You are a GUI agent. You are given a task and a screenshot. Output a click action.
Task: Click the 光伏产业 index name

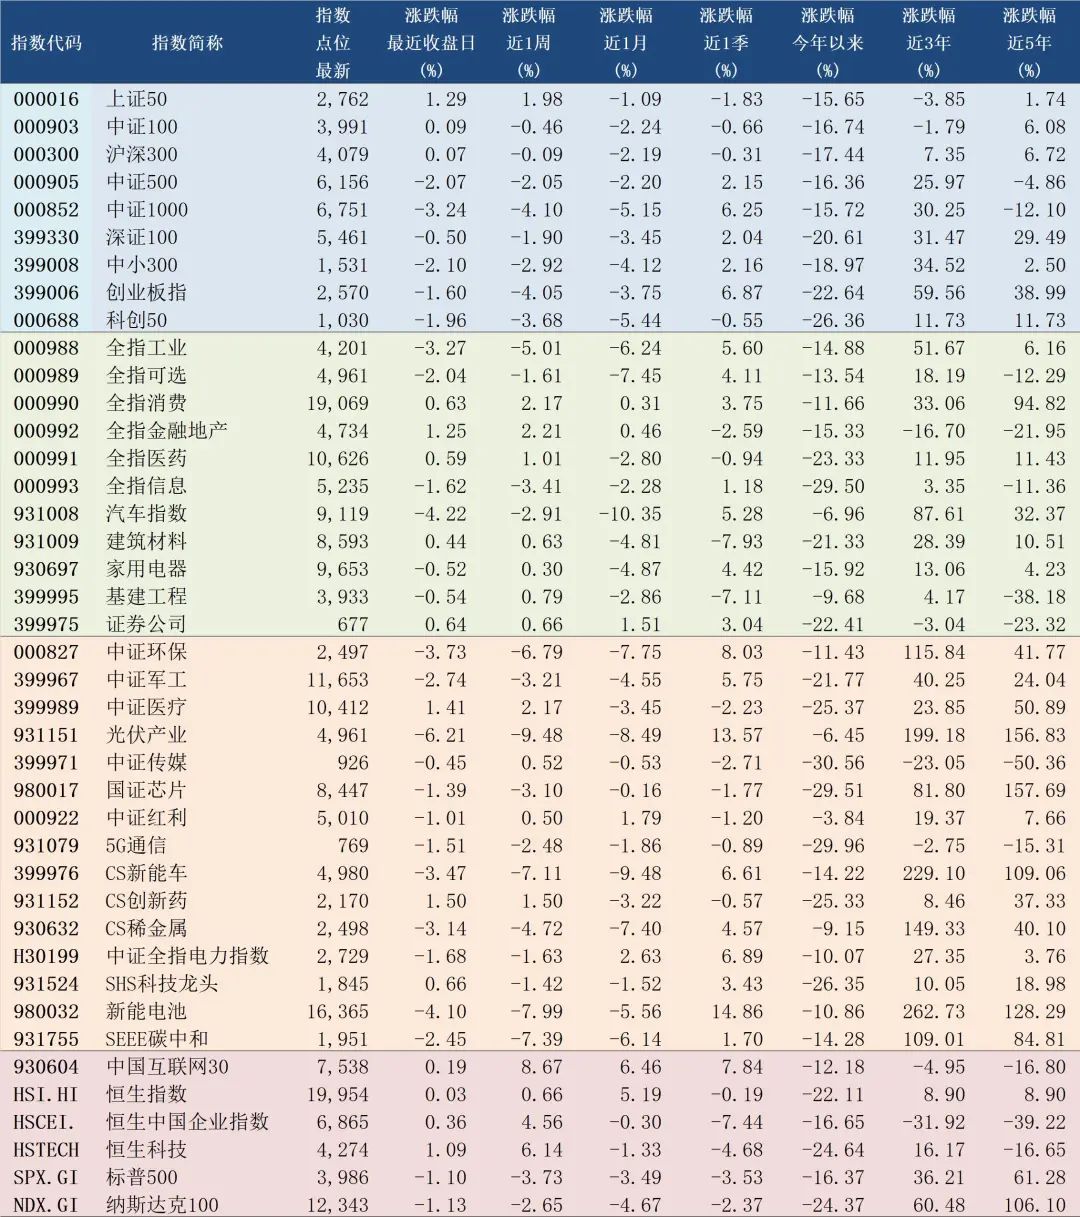tap(146, 735)
